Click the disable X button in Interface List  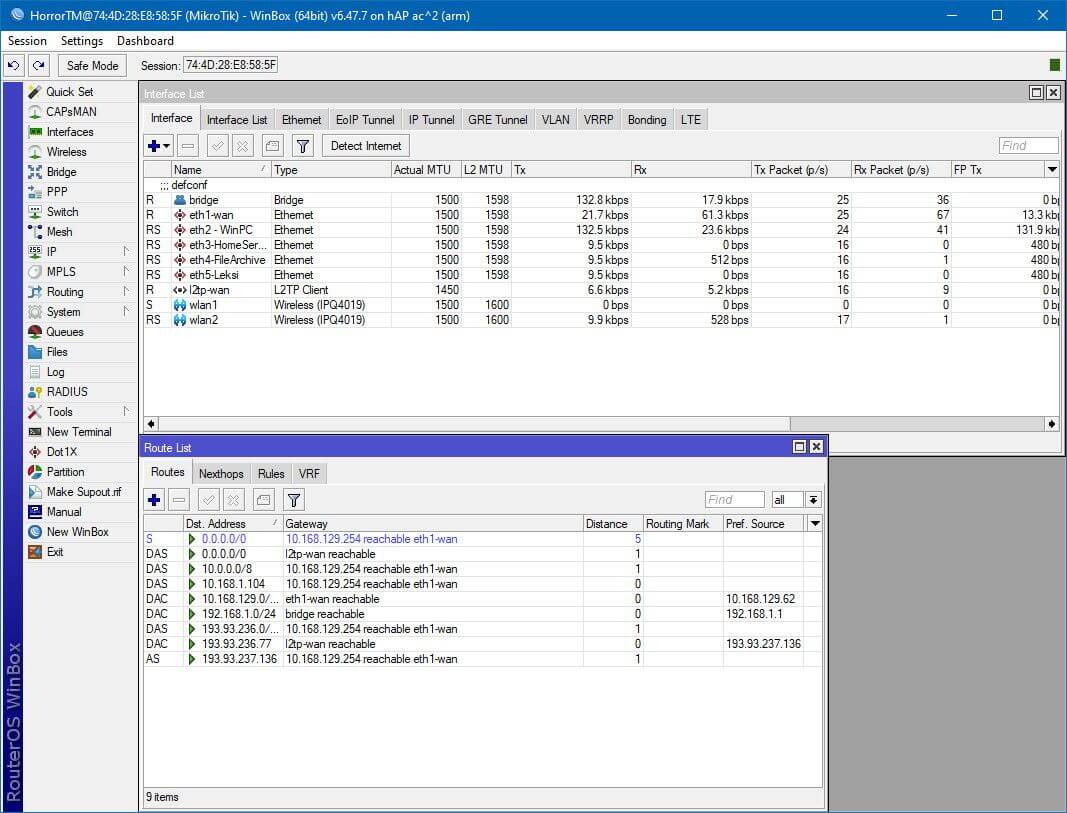pyautogui.click(x=243, y=146)
